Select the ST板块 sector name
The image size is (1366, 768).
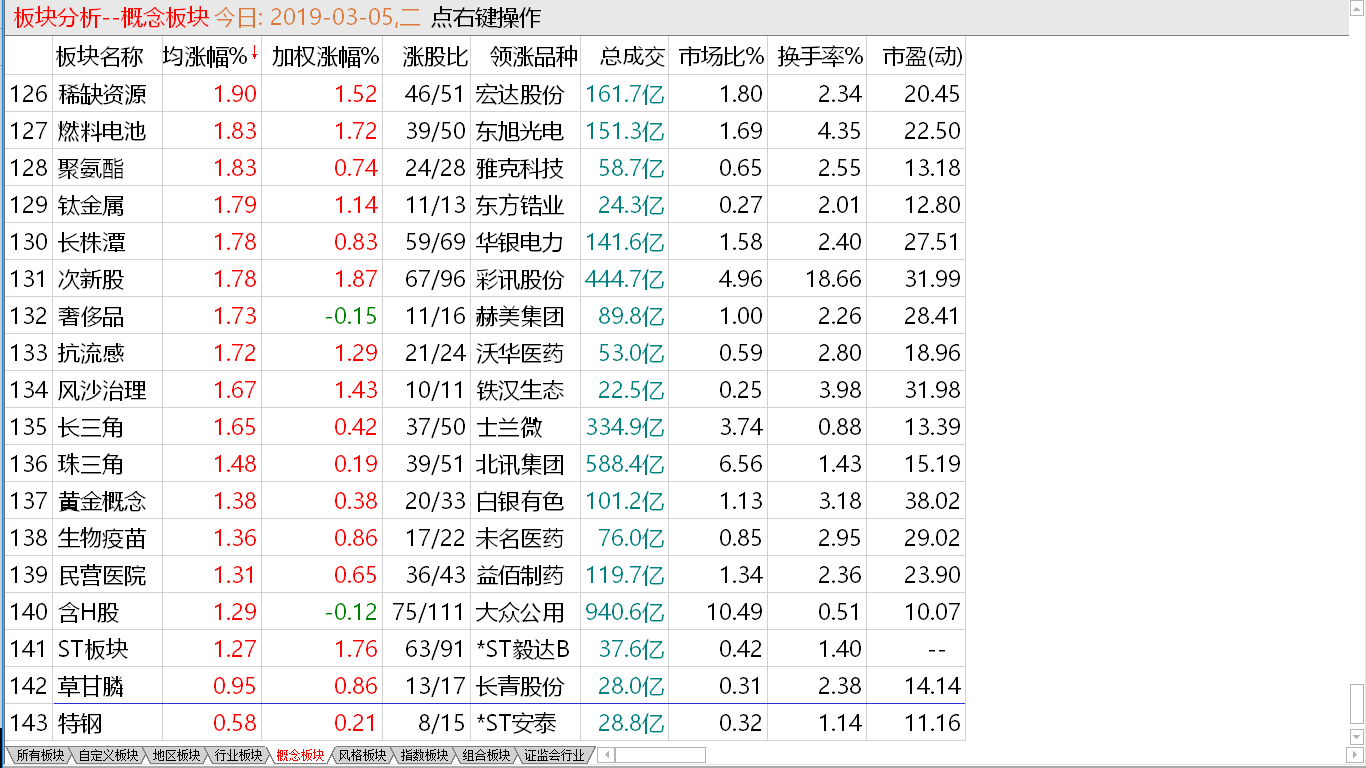tap(93, 649)
